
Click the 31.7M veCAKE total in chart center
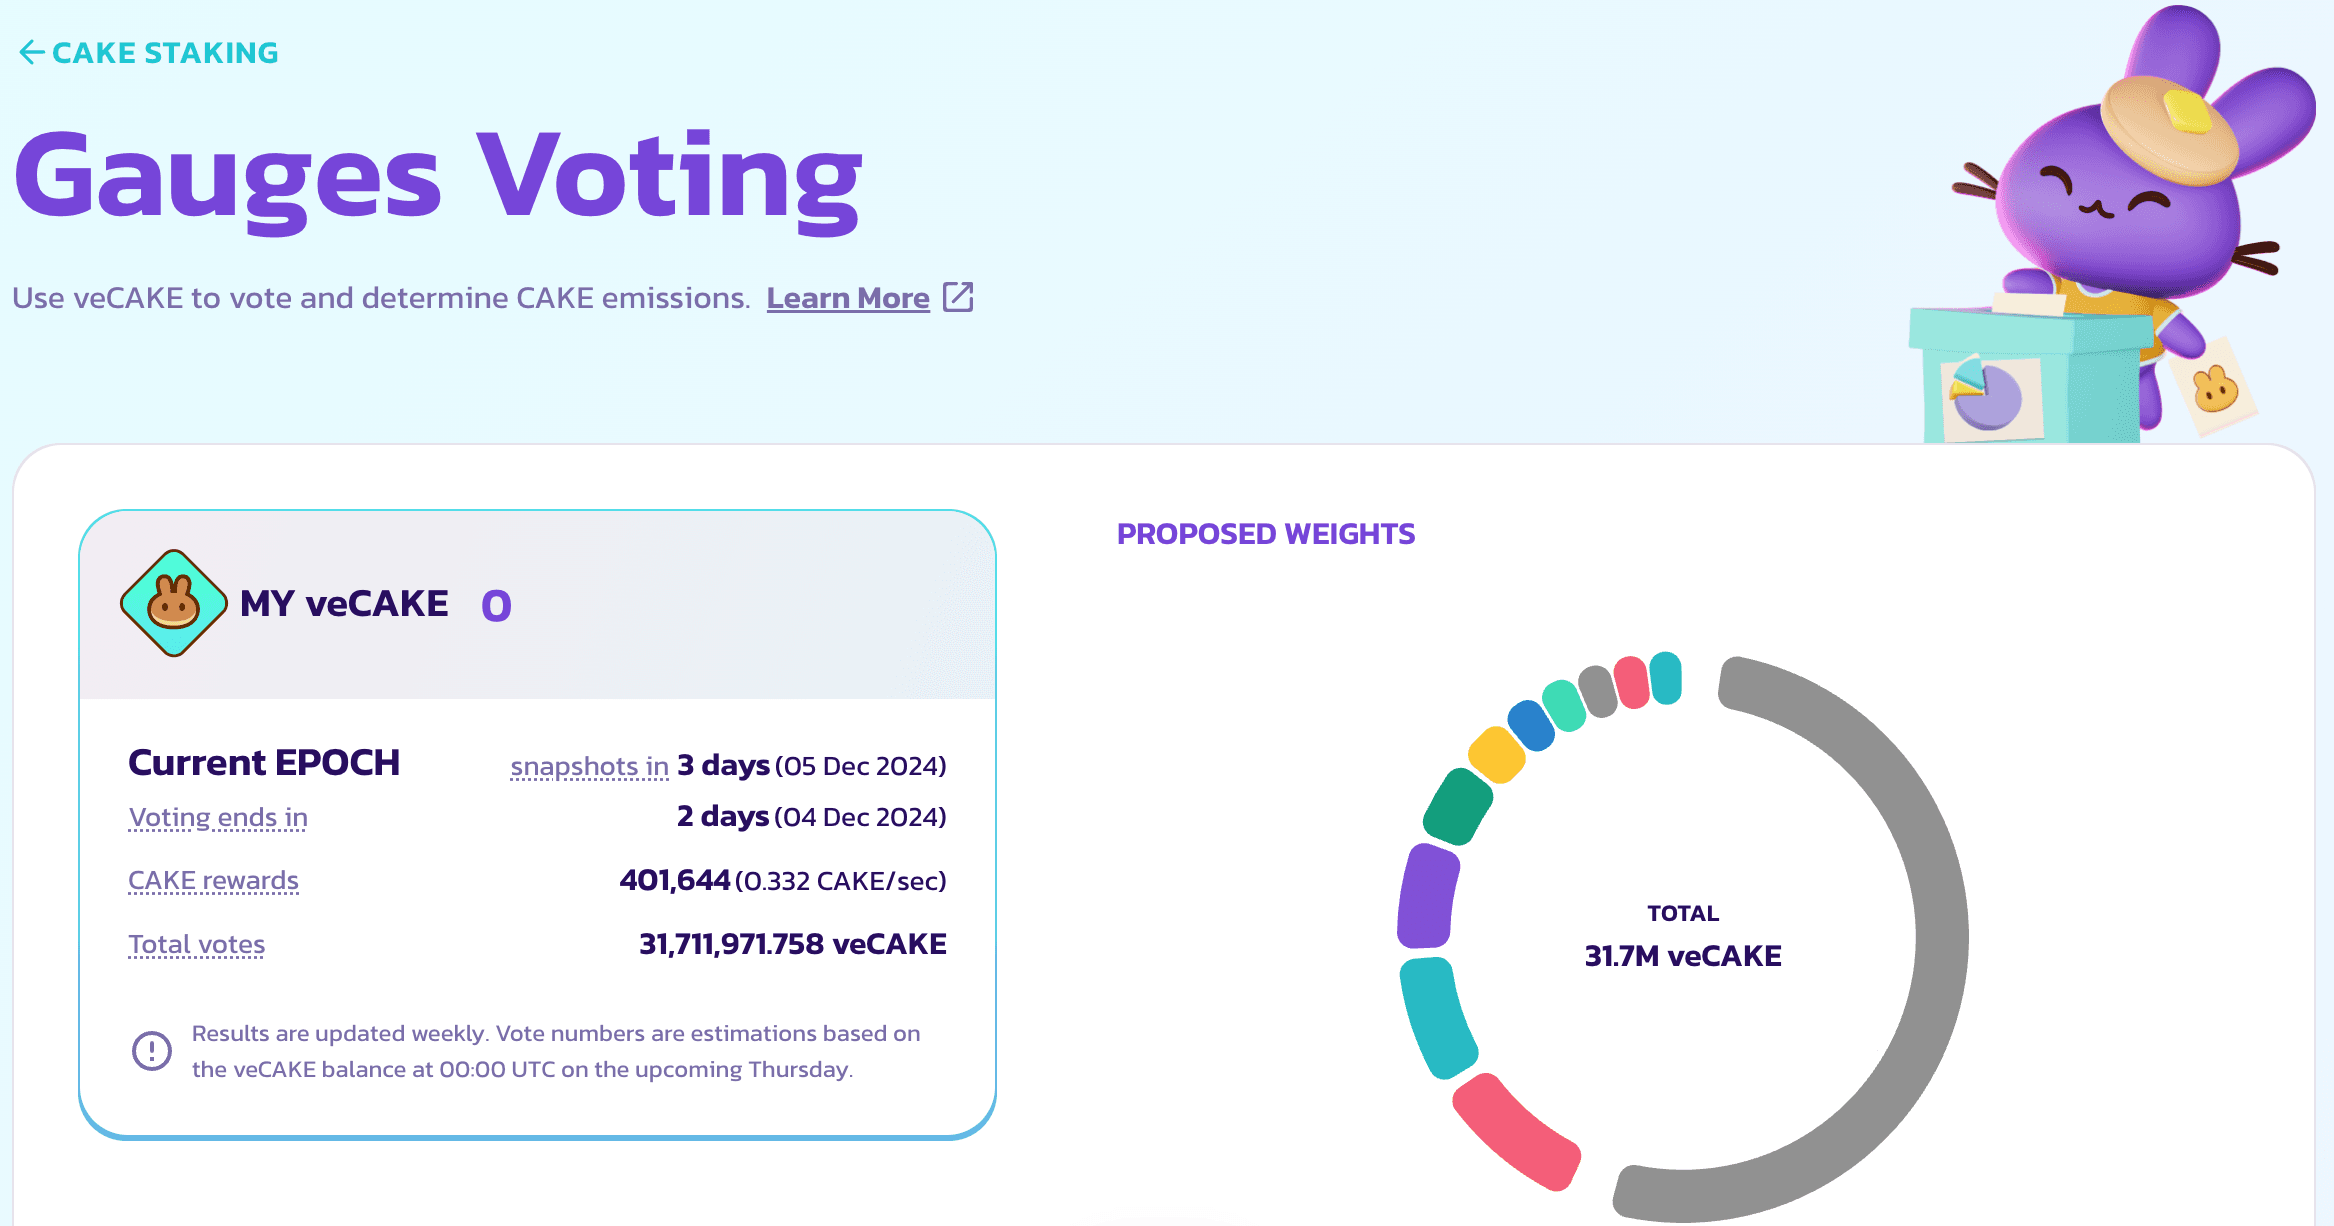[1683, 956]
